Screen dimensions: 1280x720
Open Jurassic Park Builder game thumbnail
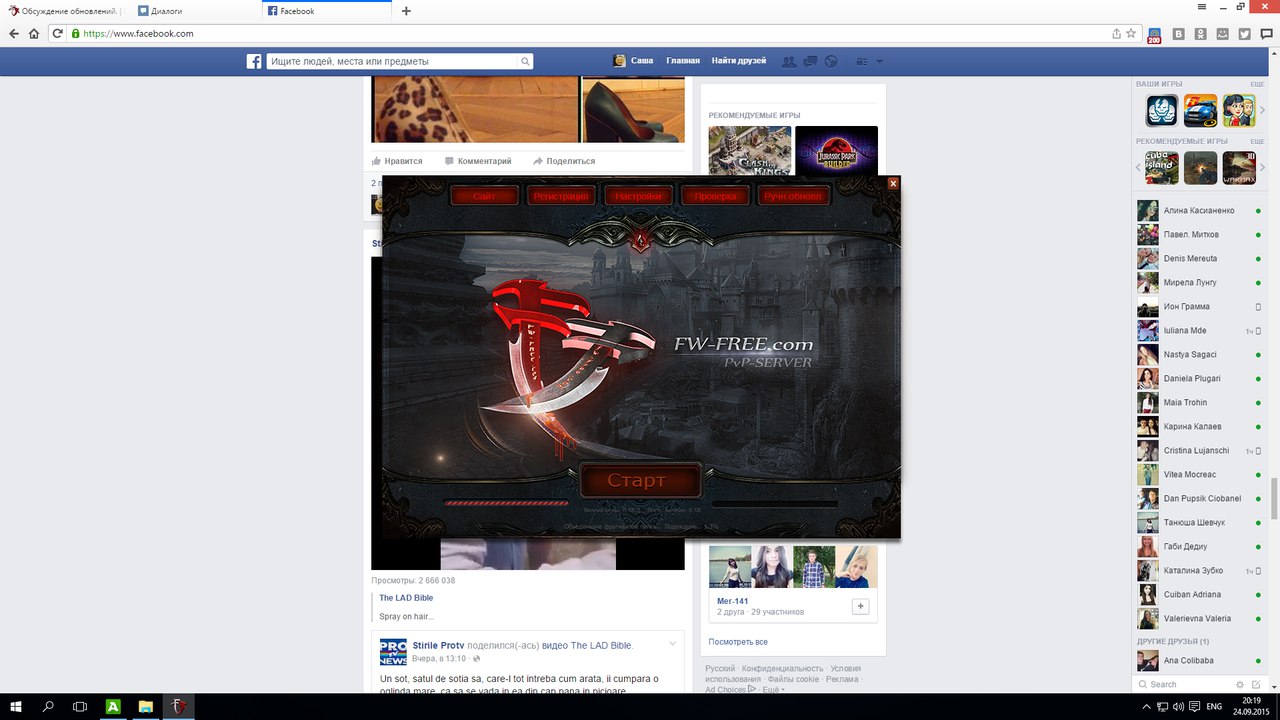tap(836, 152)
